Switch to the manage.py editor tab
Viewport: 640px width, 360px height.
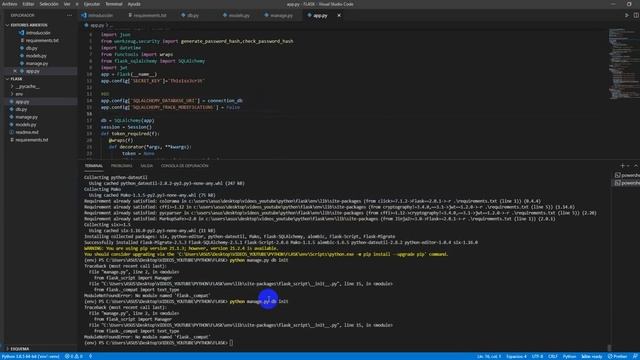(x=279, y=16)
